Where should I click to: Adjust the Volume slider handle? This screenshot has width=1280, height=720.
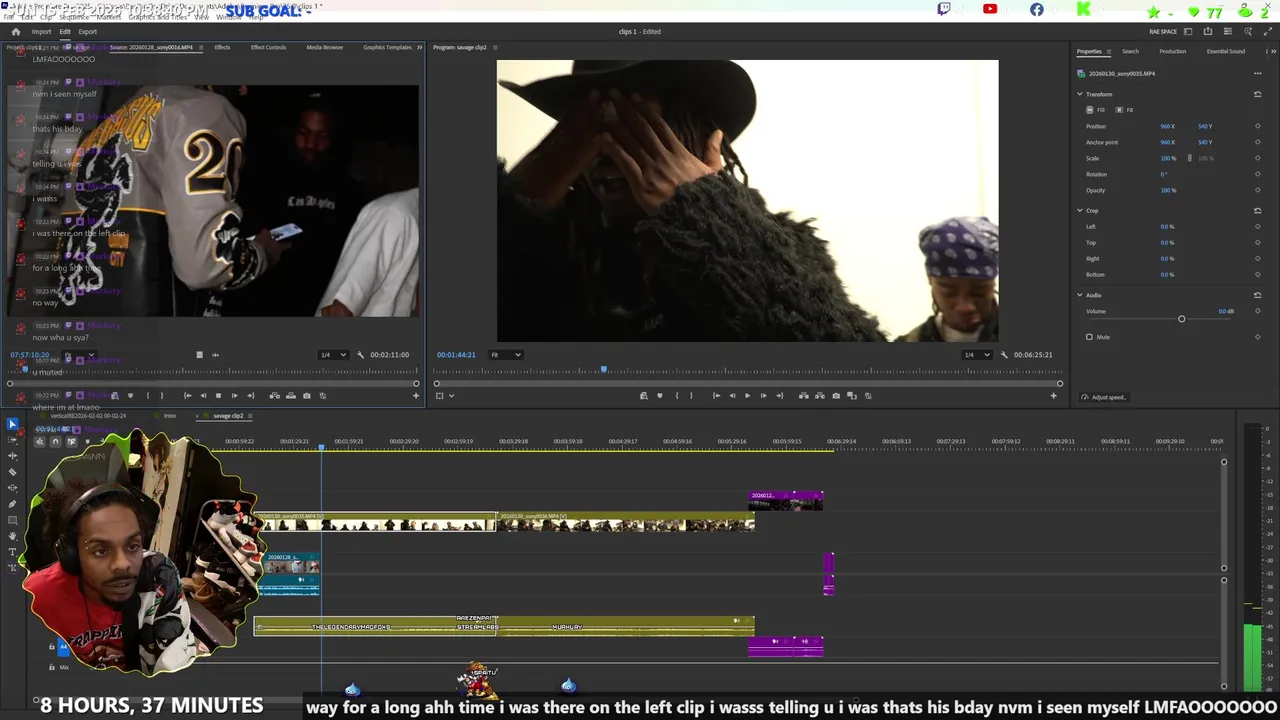[x=1181, y=318]
